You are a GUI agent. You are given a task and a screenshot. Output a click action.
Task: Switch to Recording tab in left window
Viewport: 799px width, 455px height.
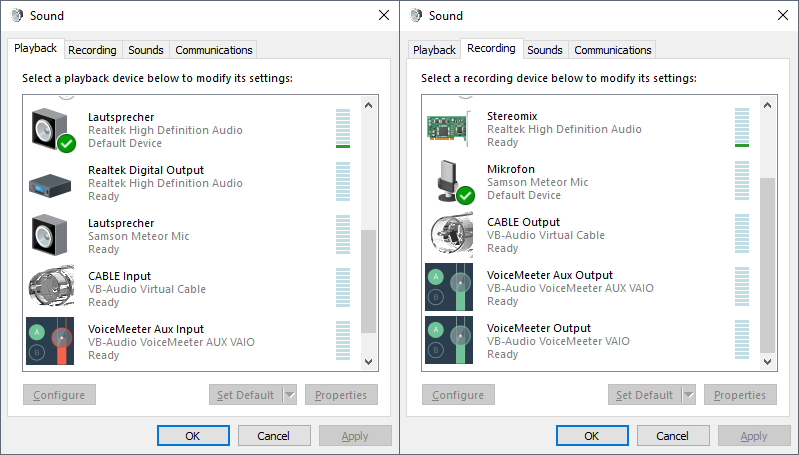92,50
